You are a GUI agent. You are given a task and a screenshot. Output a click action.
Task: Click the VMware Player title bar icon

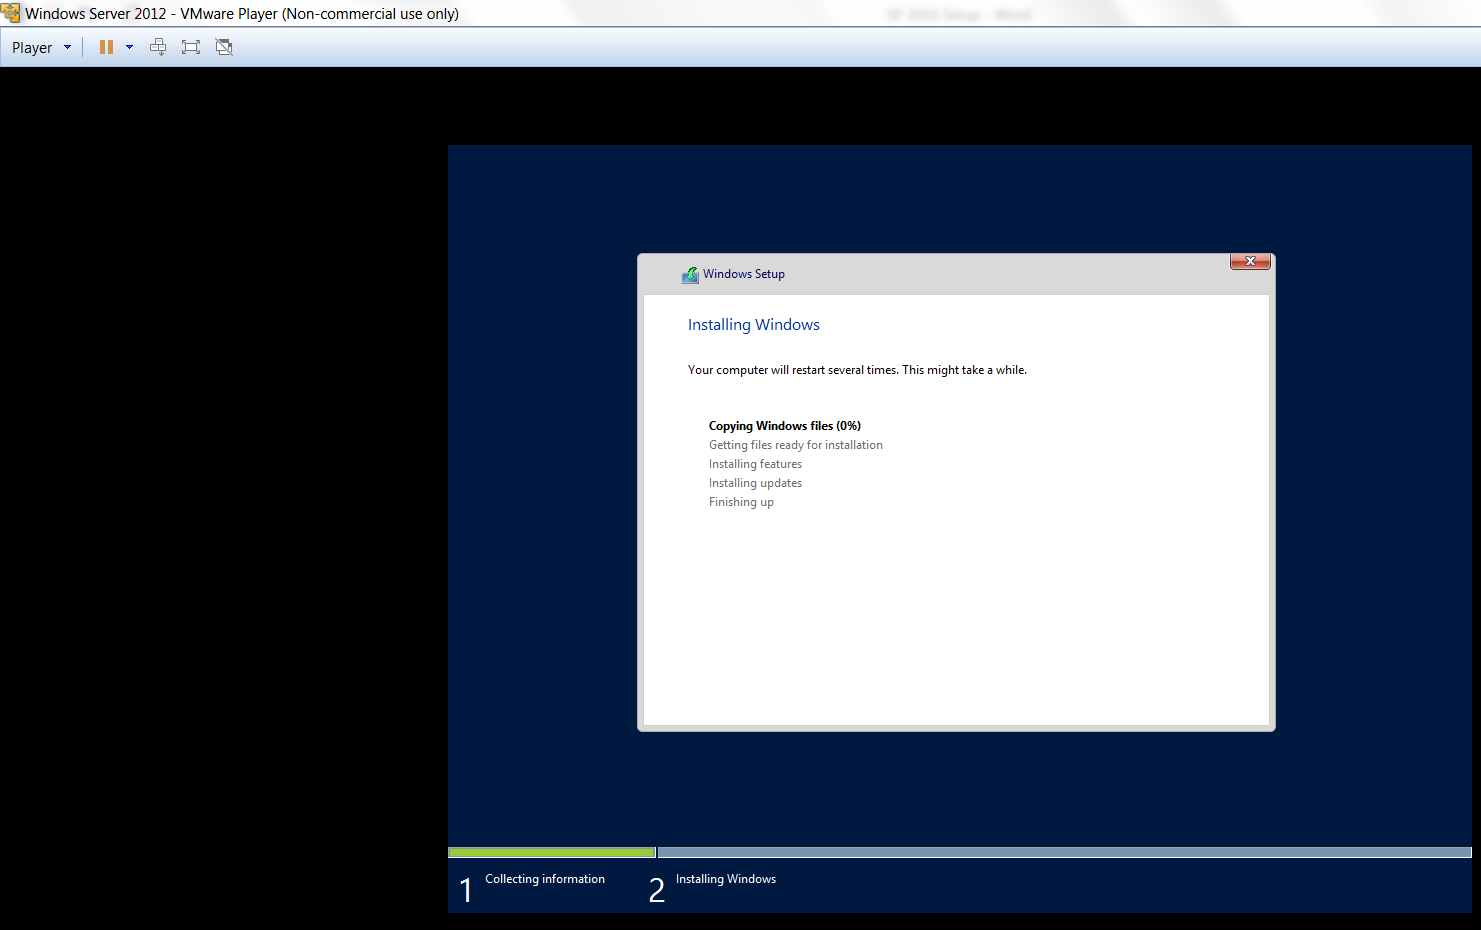click(x=11, y=13)
